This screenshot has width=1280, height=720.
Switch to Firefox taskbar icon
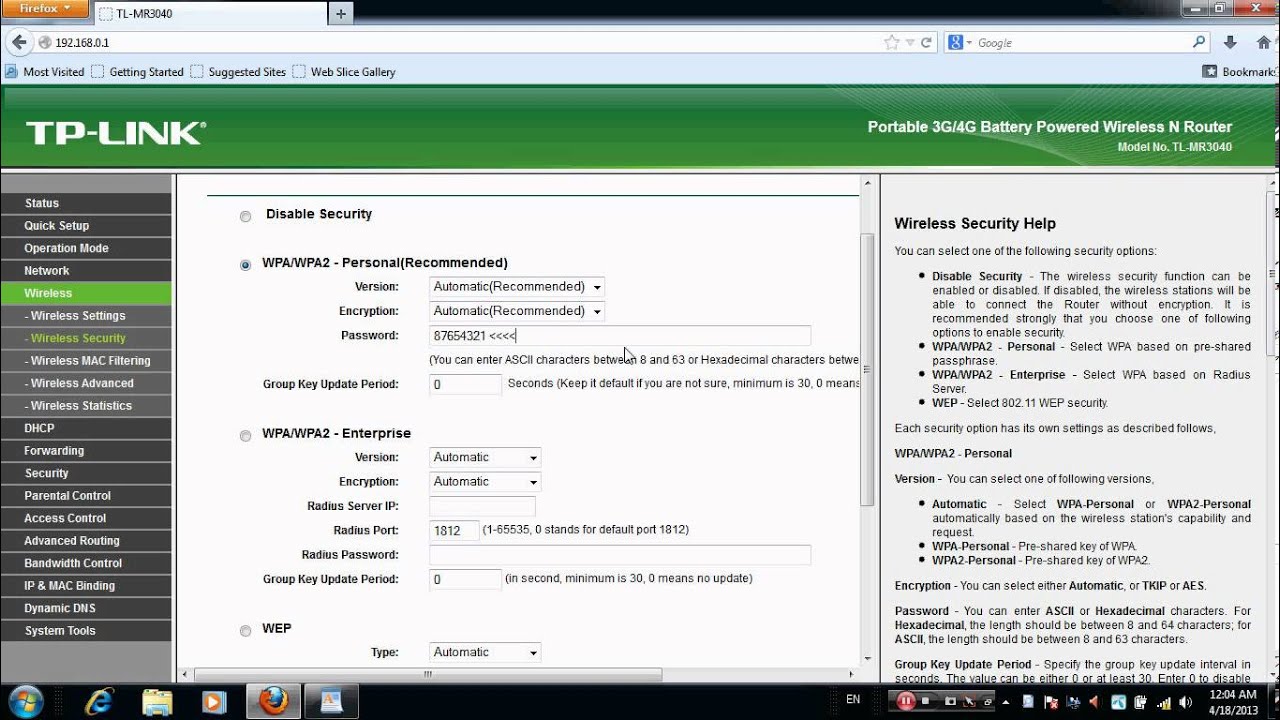(273, 701)
